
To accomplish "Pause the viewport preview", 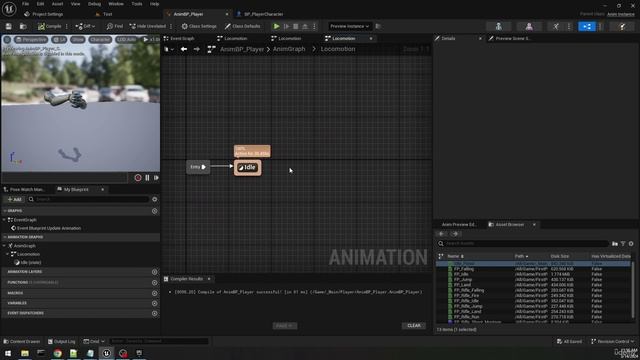I will point(147,178).
